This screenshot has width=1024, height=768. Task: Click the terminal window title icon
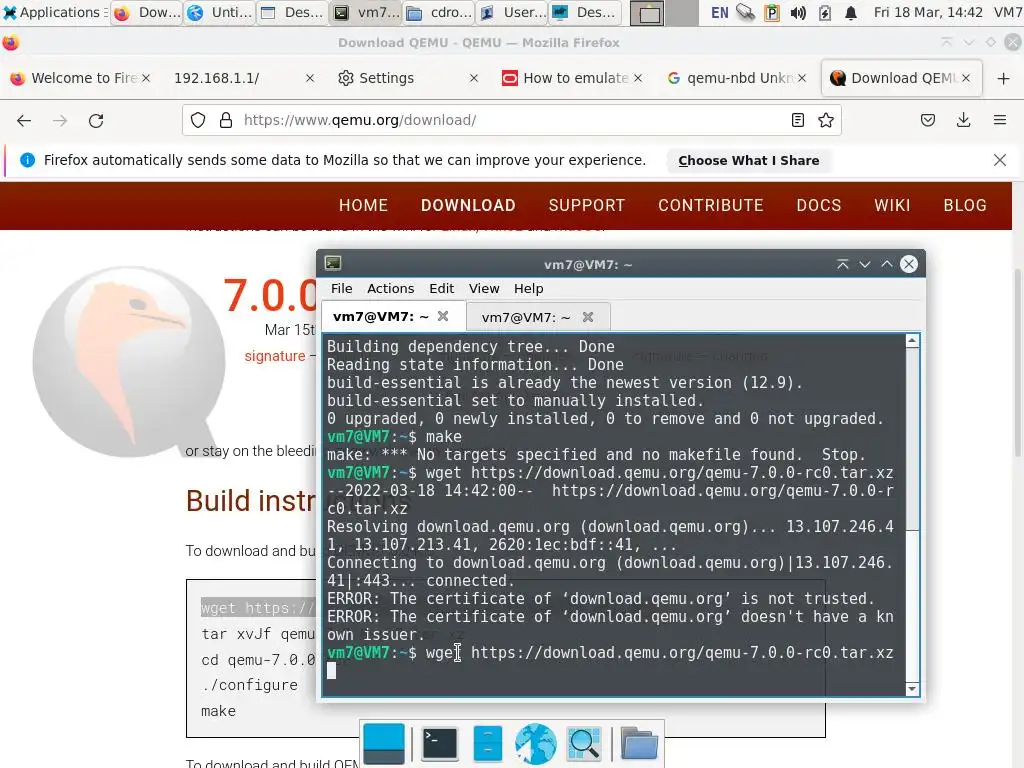point(333,263)
